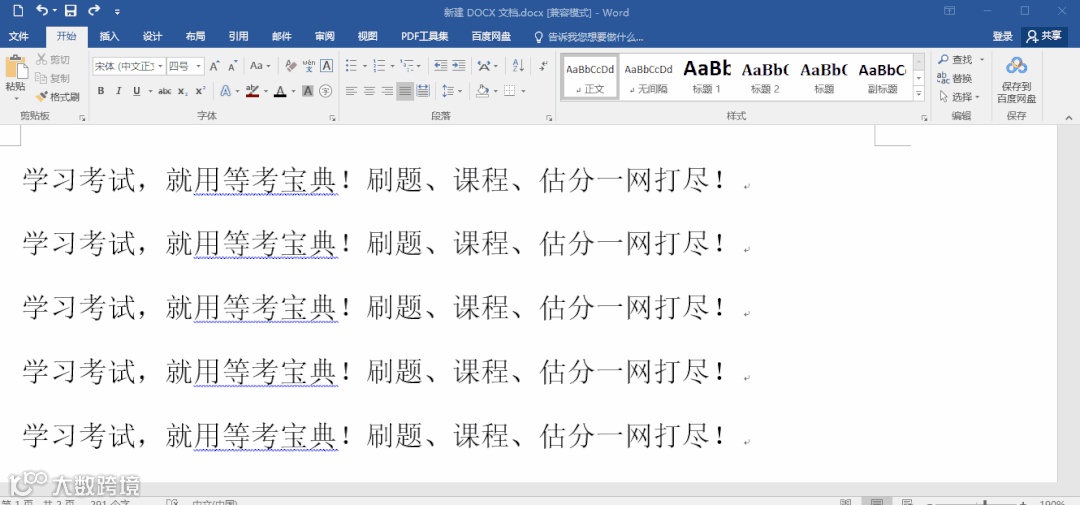Toggle justify alignment
This screenshot has width=1080, height=505.
(x=405, y=91)
